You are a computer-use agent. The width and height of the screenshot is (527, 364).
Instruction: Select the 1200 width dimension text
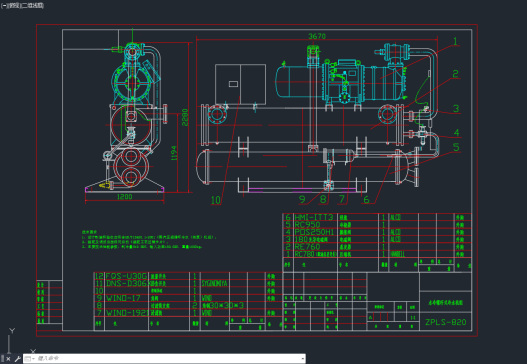(x=124, y=197)
